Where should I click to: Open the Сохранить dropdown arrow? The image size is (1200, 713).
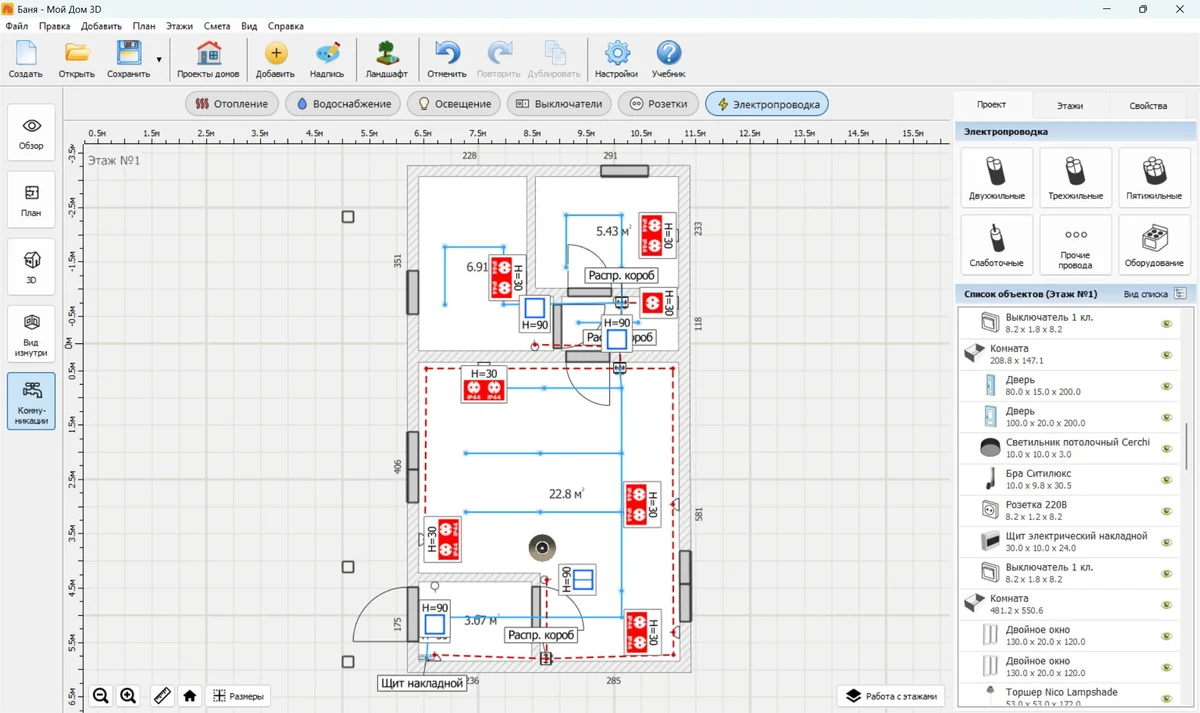pyautogui.click(x=159, y=60)
